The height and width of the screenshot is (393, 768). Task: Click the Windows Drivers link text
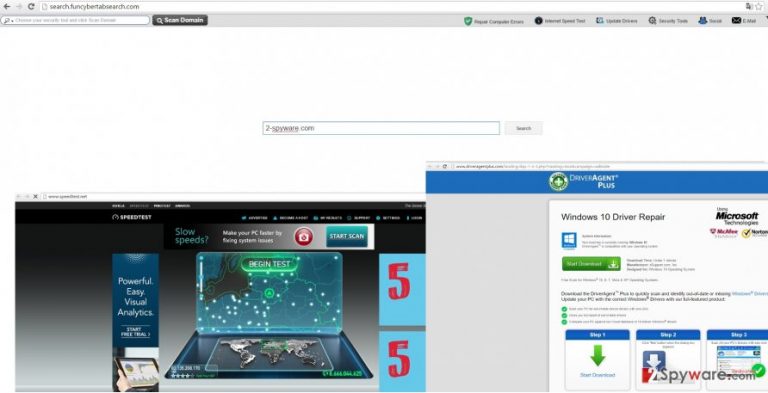pyautogui.click(x=750, y=294)
